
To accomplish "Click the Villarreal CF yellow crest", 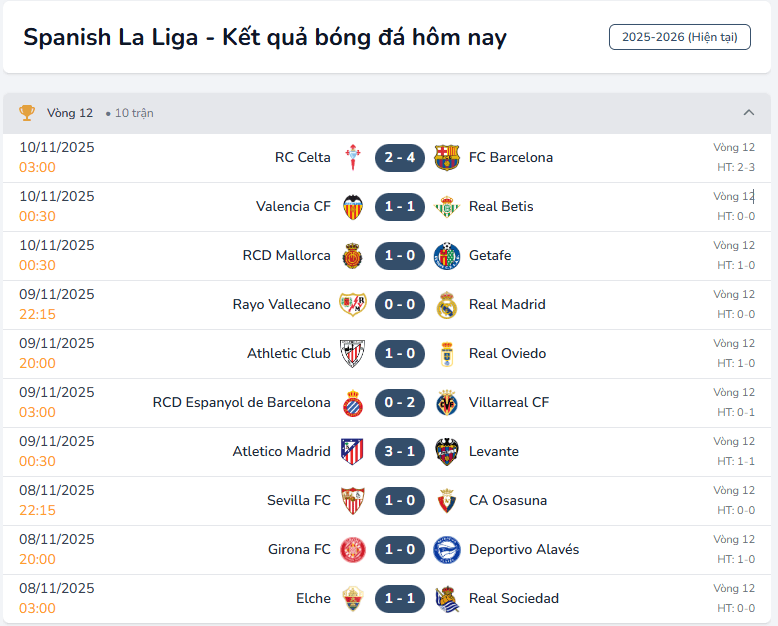I will pos(447,402).
